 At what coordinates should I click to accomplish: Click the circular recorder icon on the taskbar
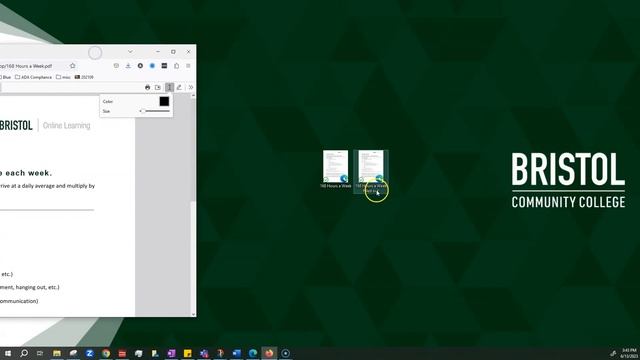(286, 353)
